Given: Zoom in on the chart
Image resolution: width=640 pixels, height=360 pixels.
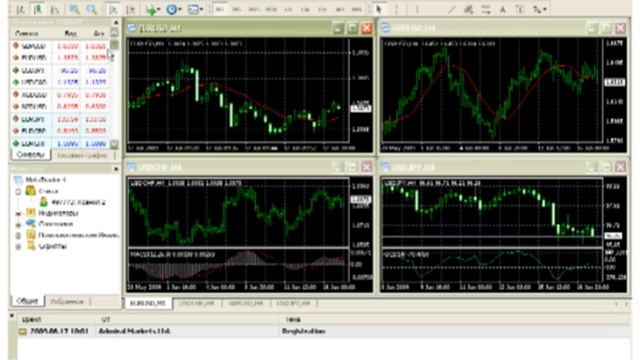Looking at the screenshot, I should click(x=74, y=9).
